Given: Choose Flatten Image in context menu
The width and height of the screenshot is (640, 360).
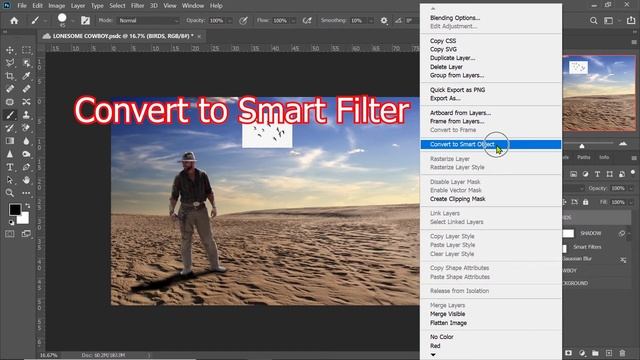Looking at the screenshot, I should pyautogui.click(x=448, y=323).
